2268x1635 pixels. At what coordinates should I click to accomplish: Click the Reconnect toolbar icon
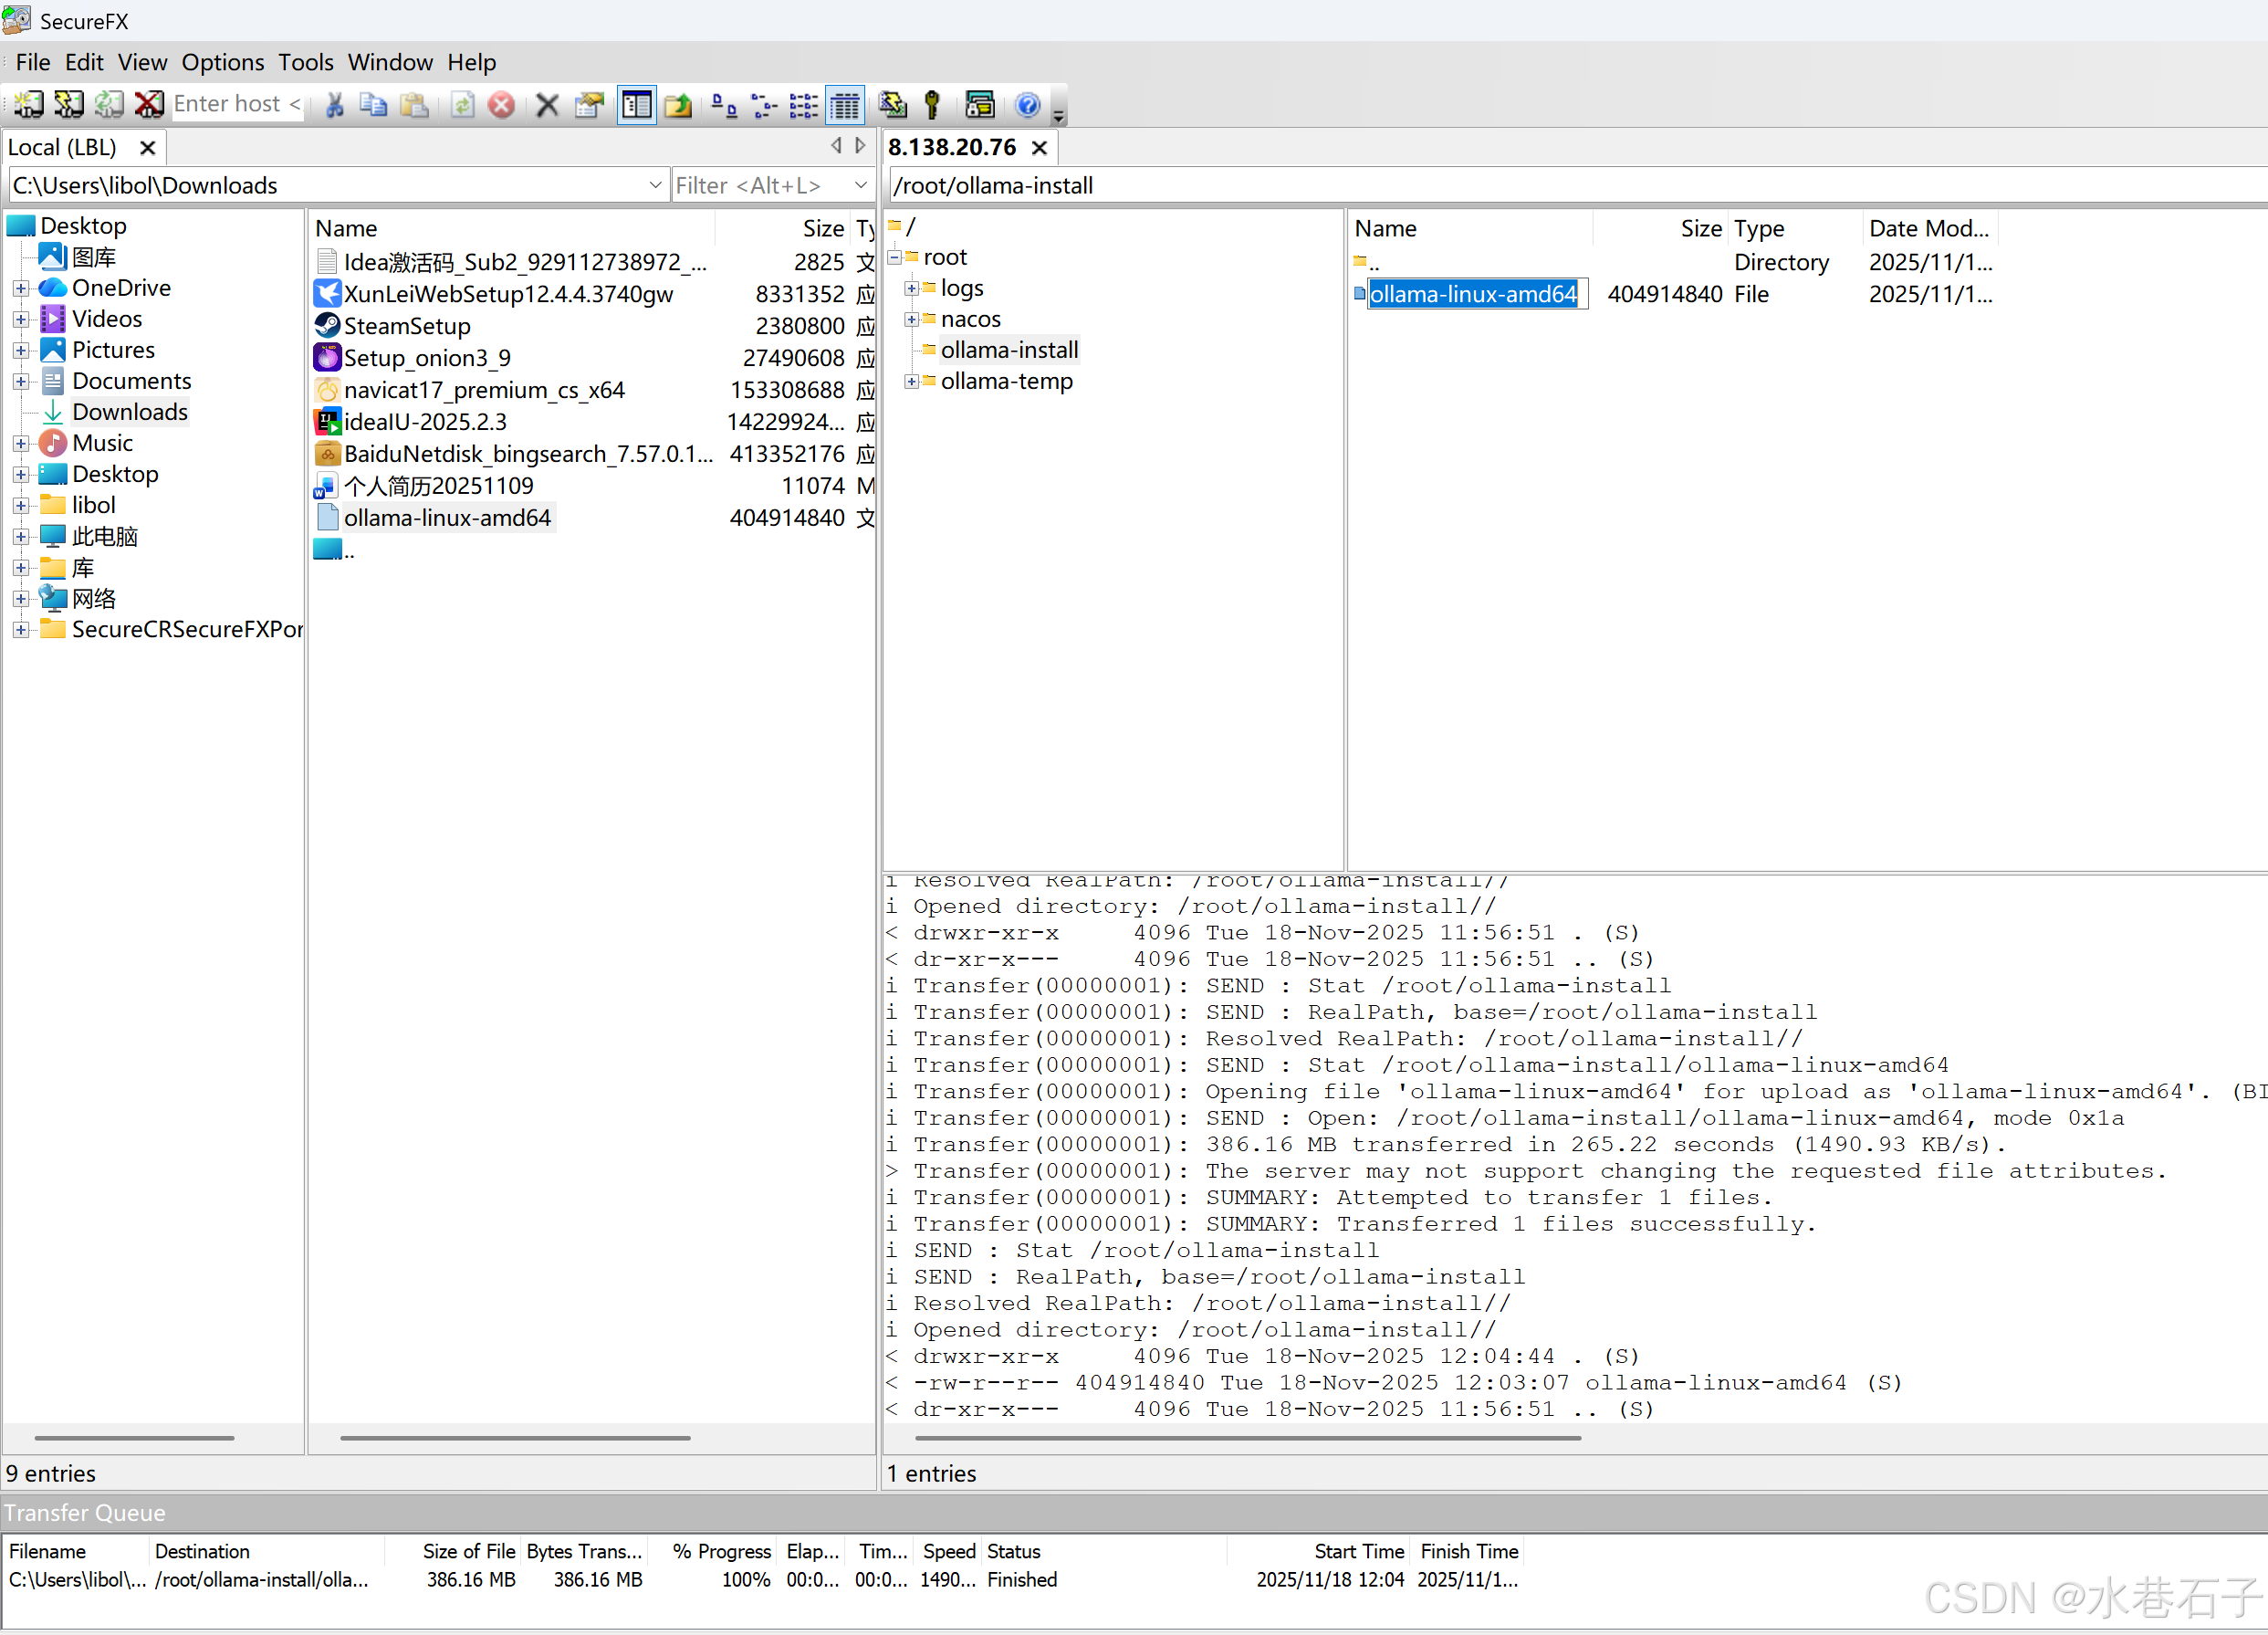[109, 104]
